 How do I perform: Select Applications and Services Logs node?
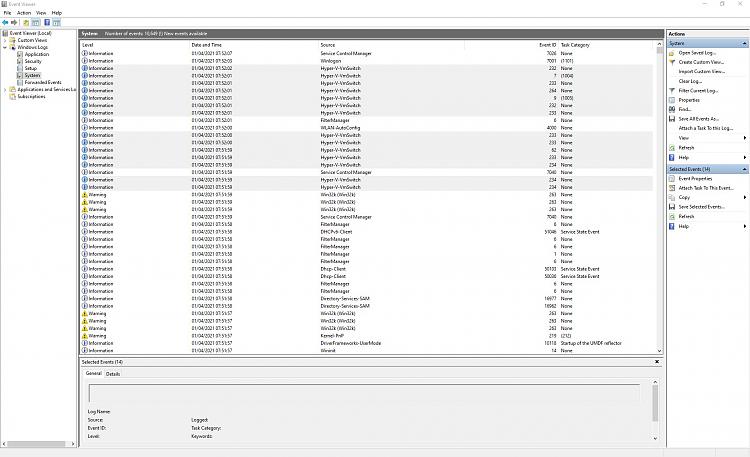tap(46, 89)
